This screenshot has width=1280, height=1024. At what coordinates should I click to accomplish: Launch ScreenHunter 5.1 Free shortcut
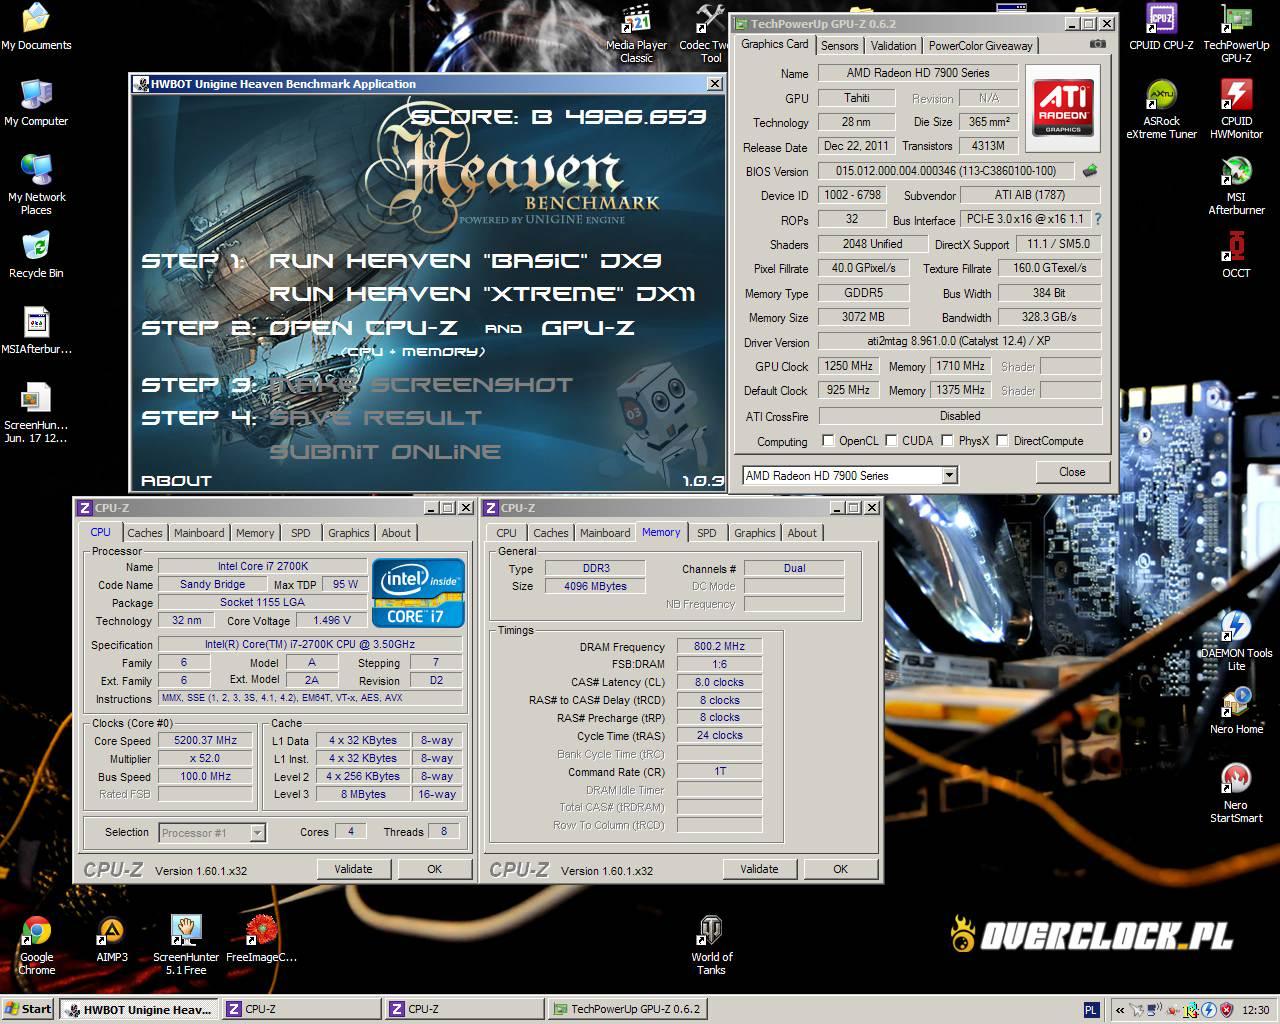coord(186,945)
